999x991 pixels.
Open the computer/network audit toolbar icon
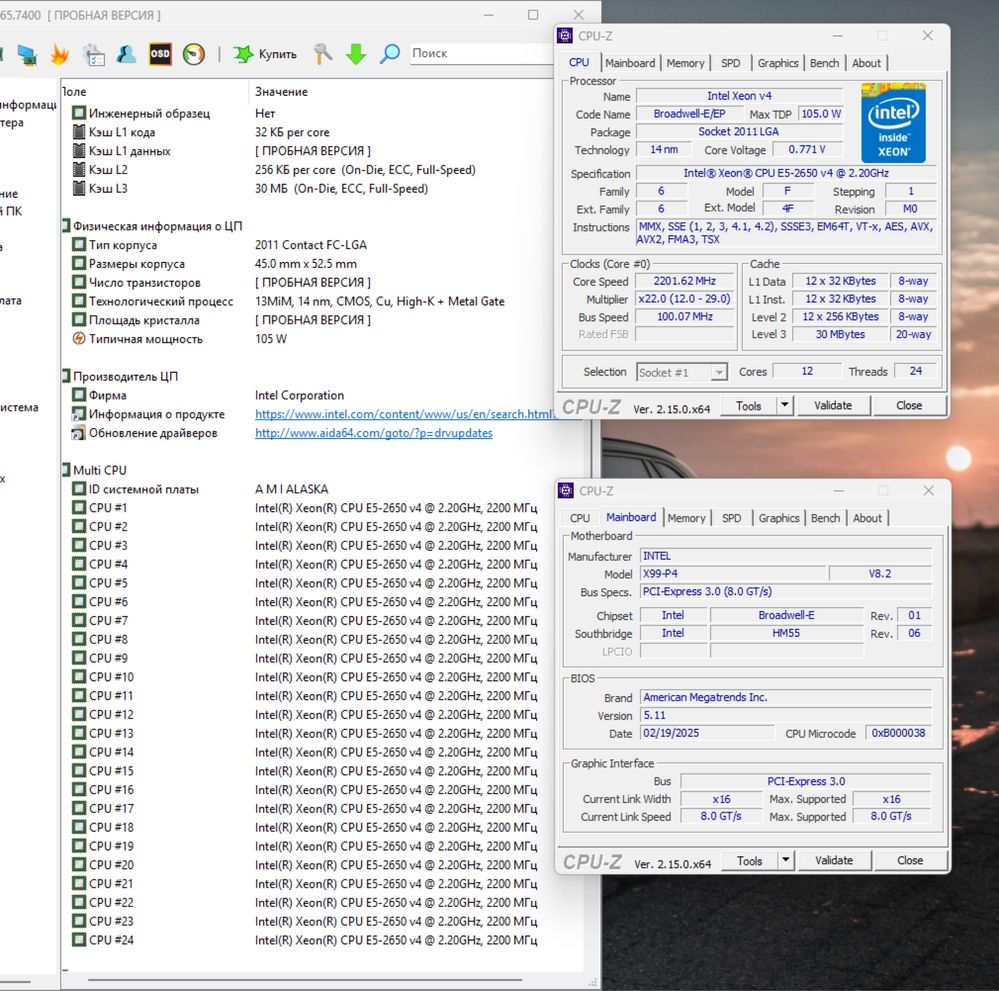[27, 54]
